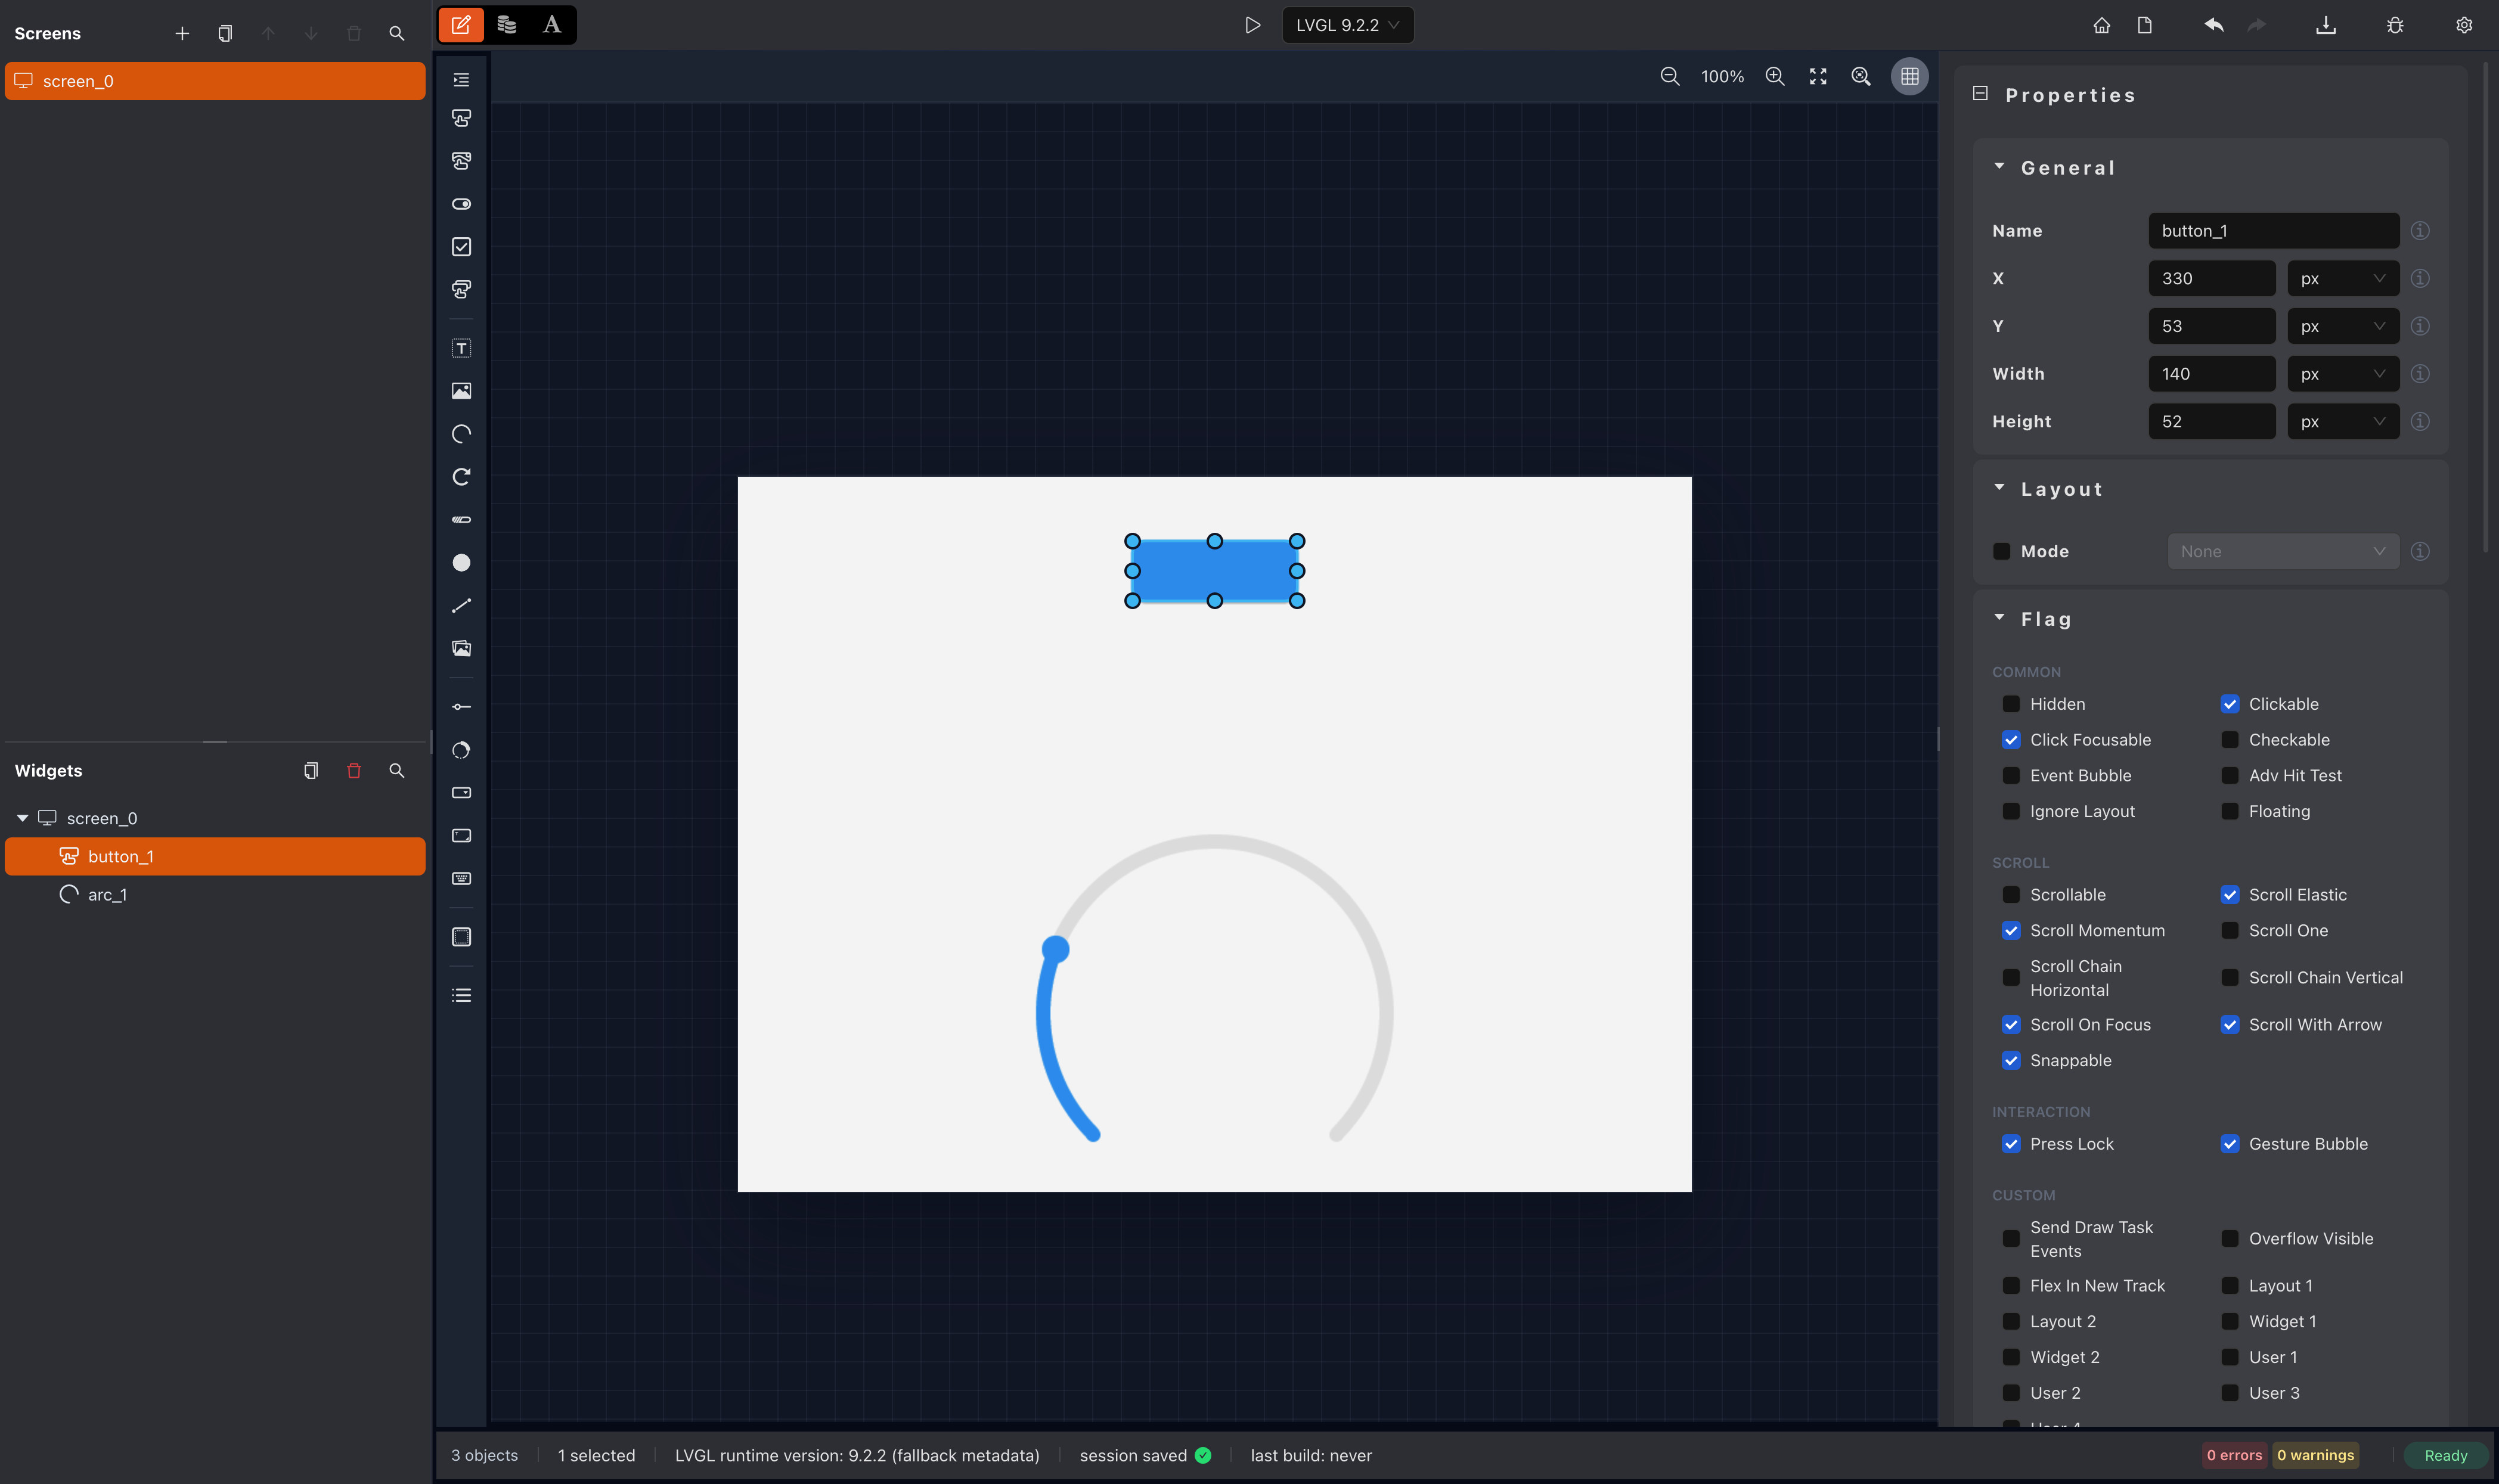Image resolution: width=2499 pixels, height=1484 pixels.
Task: Go to home via house icon
Action: click(x=2102, y=25)
